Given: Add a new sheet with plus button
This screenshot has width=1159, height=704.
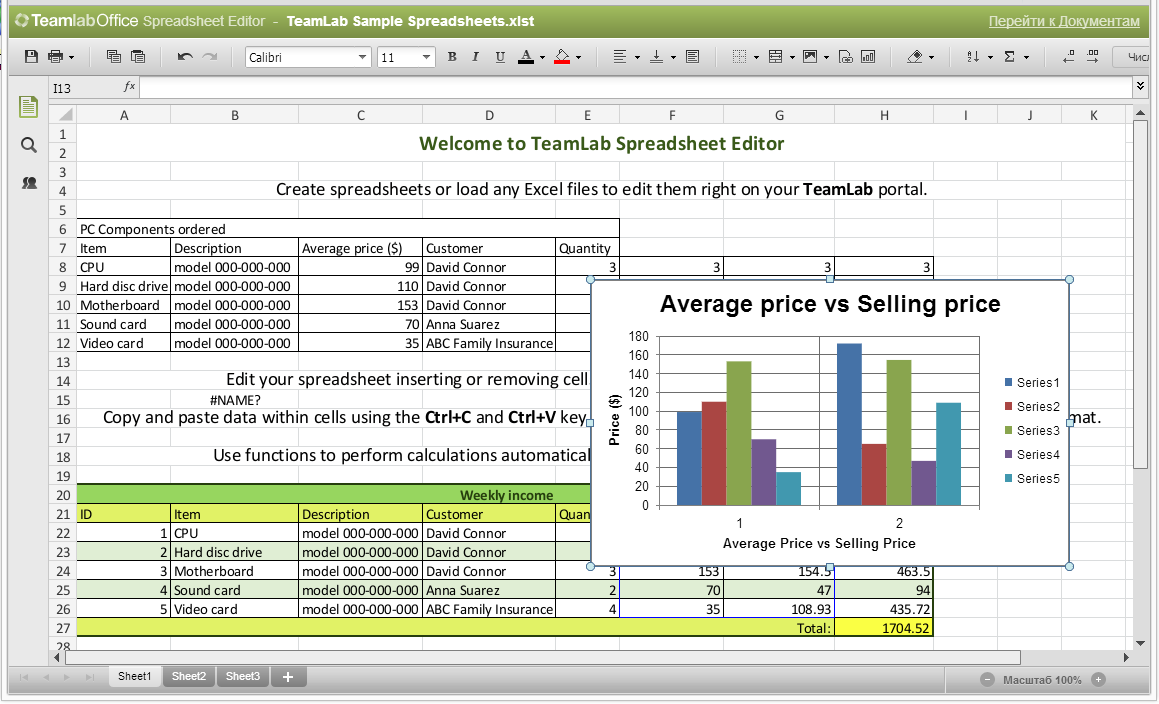Looking at the screenshot, I should pos(287,677).
